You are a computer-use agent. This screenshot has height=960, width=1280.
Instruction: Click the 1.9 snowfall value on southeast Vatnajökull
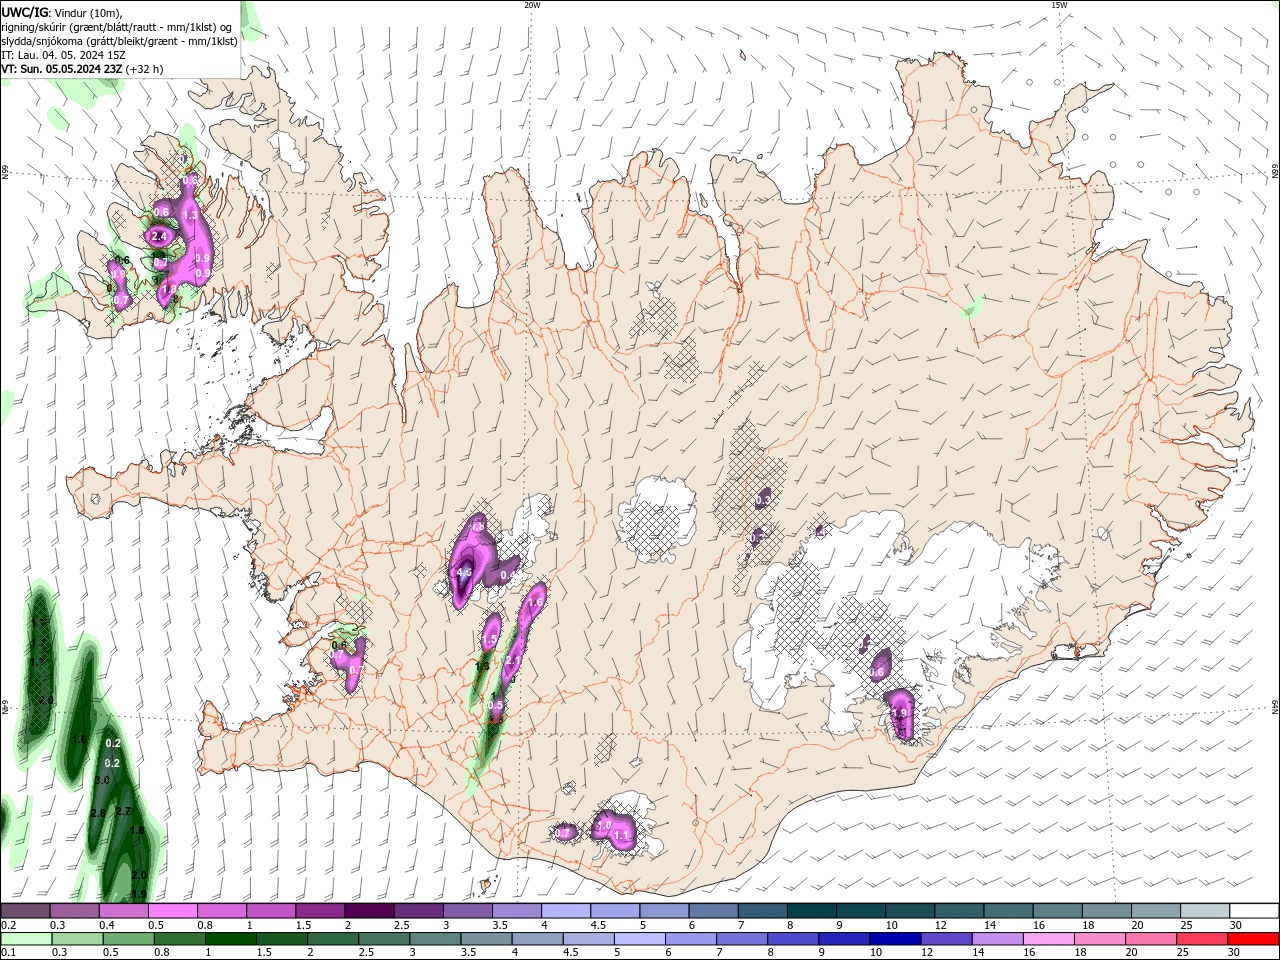[x=898, y=713]
